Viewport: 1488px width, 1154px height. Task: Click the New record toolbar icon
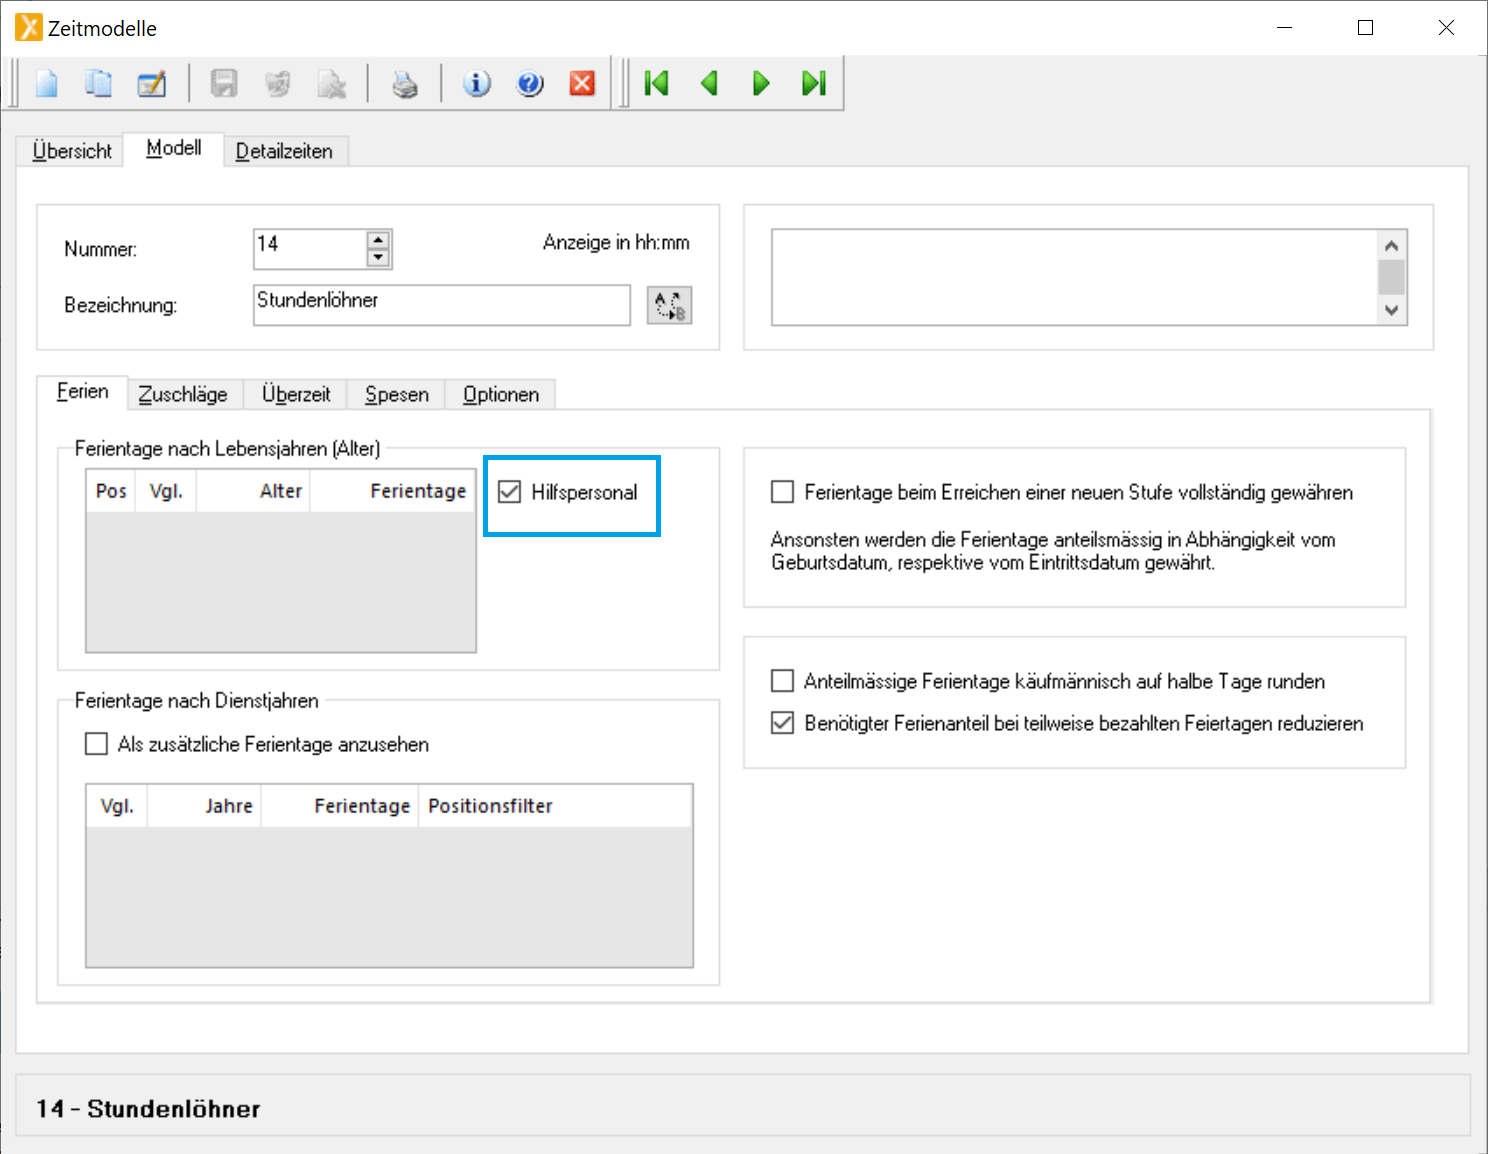tap(46, 84)
